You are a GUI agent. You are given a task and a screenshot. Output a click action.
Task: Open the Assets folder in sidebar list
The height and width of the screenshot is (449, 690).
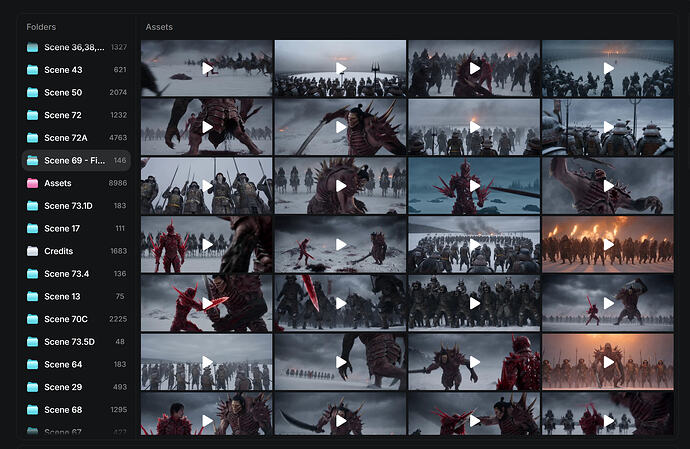point(76,183)
